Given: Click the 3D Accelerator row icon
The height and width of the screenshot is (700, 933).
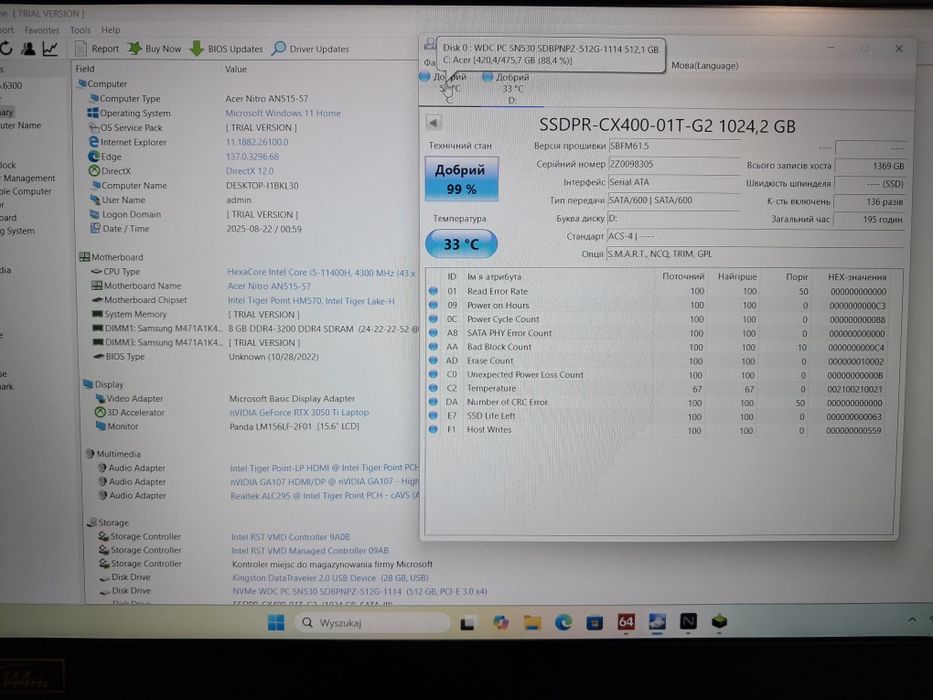Looking at the screenshot, I should [100, 412].
